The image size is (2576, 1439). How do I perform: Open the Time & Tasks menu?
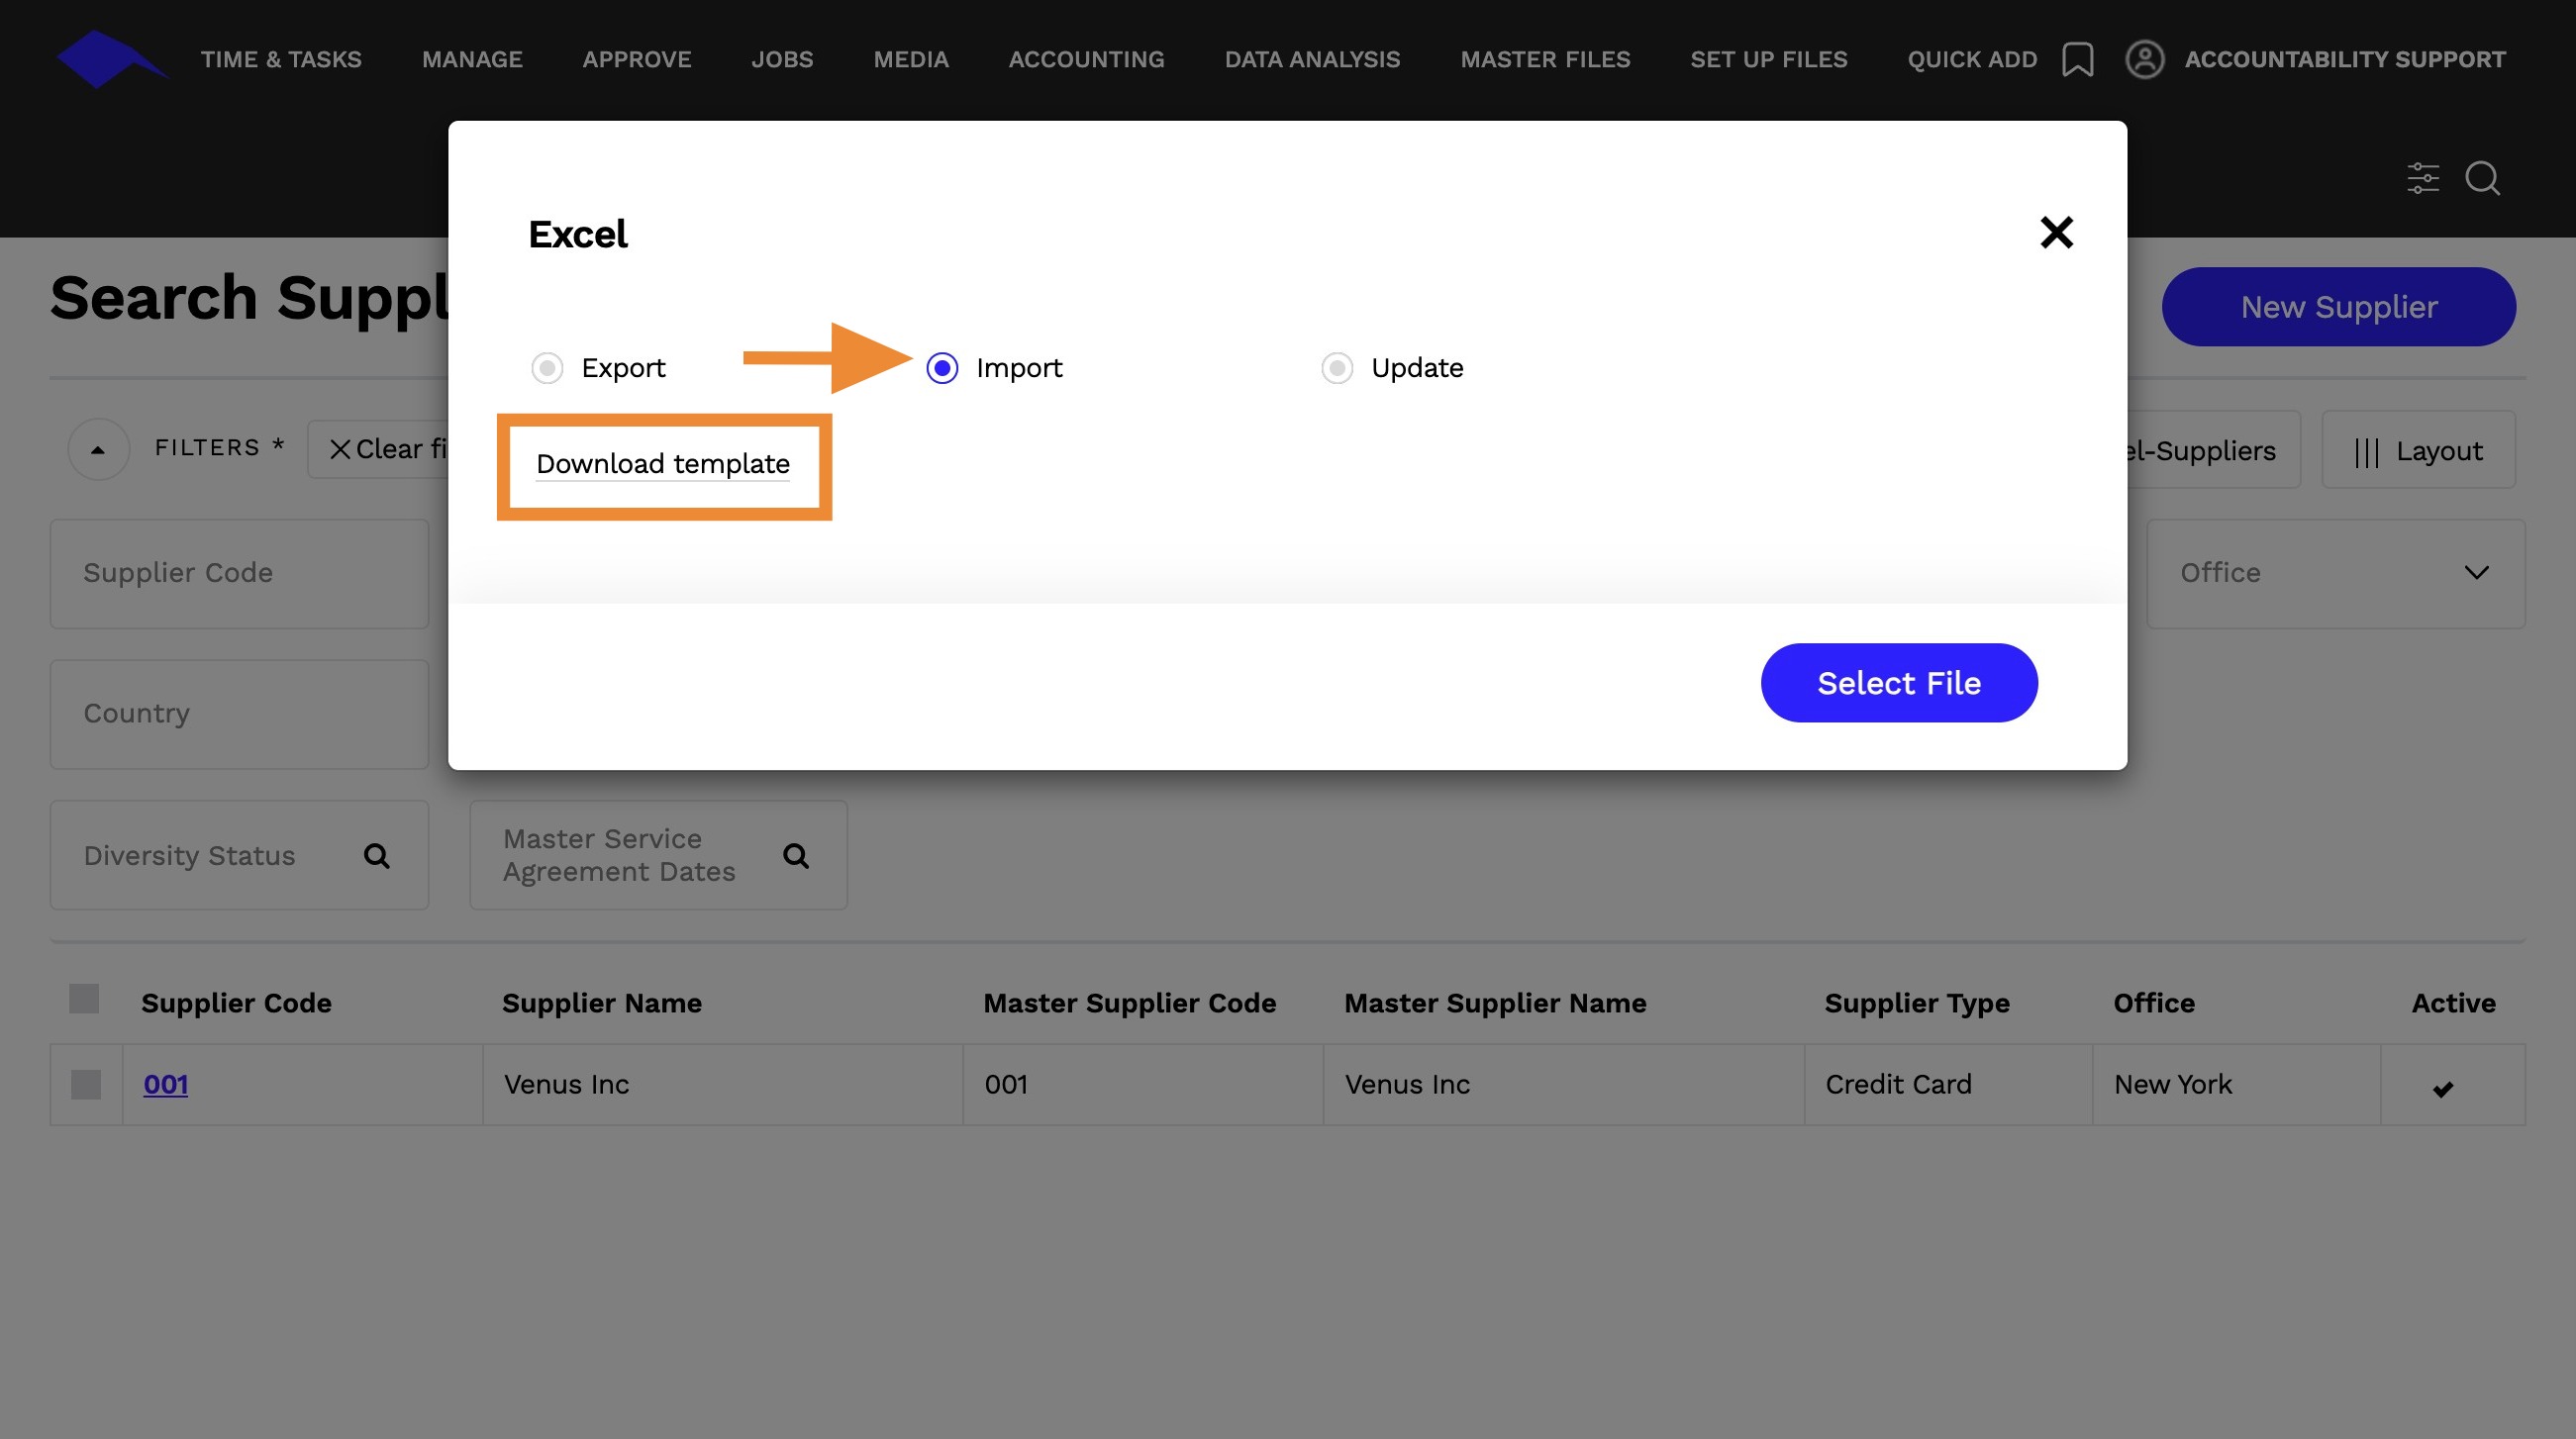(x=281, y=59)
